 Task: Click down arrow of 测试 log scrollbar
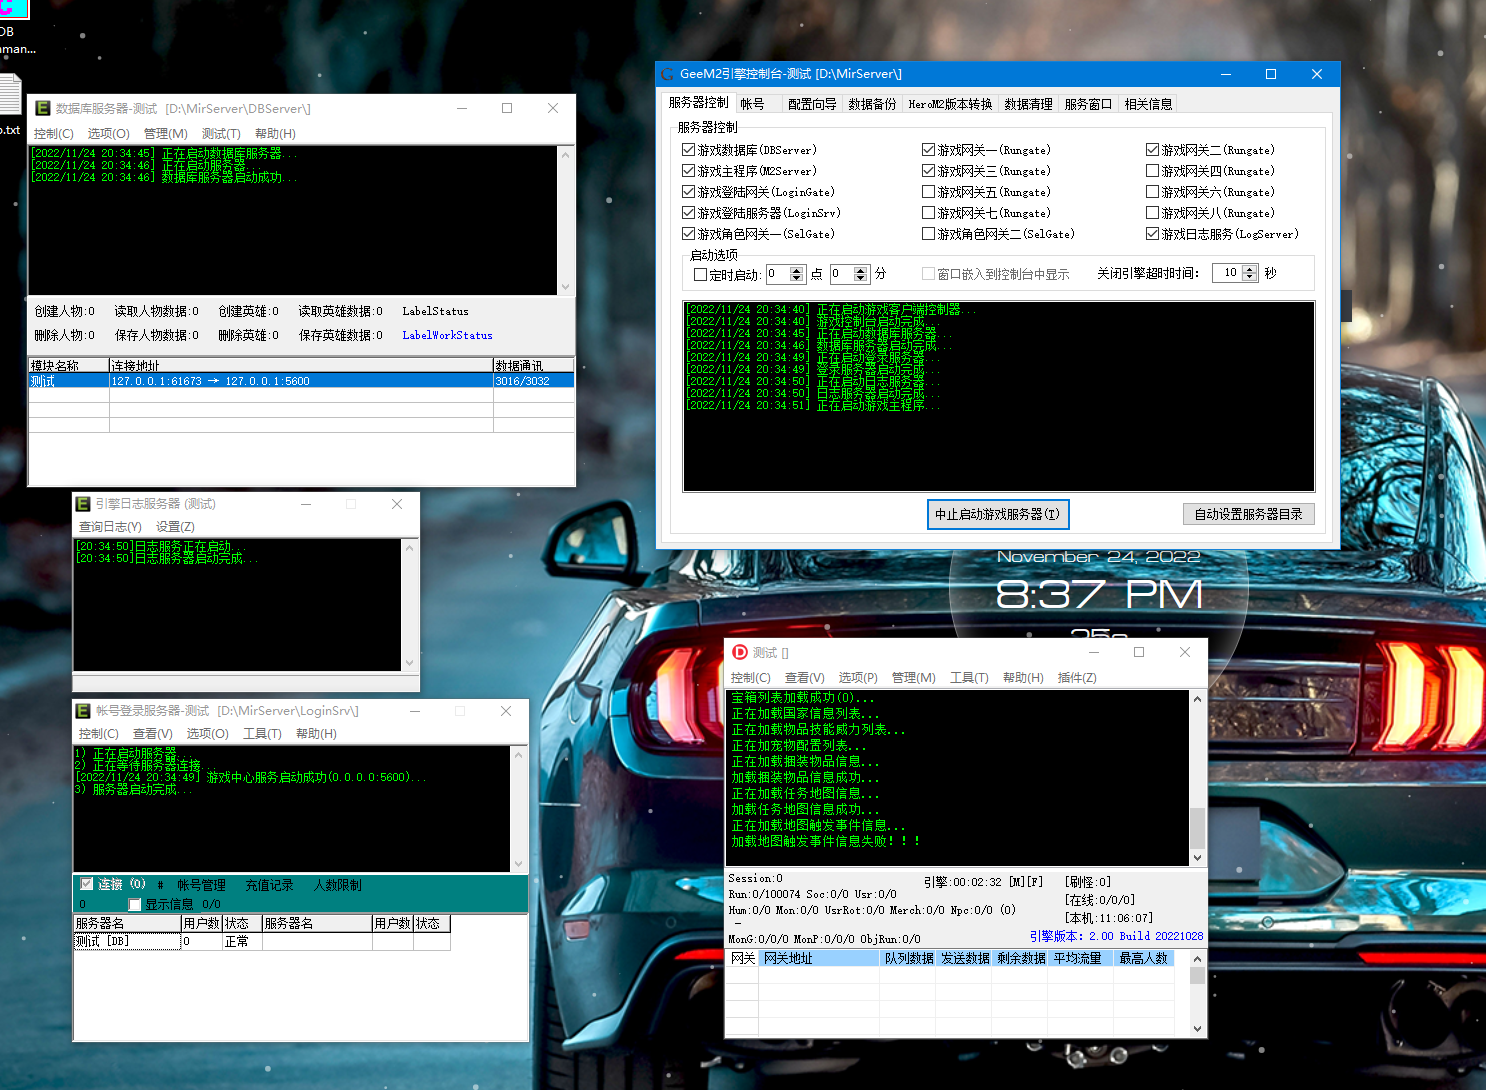pyautogui.click(x=1197, y=858)
